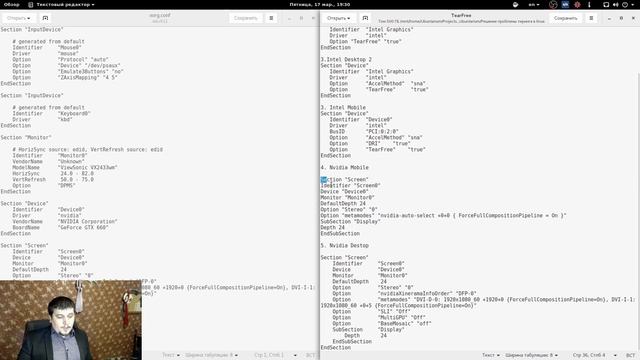The height and width of the screenshot is (360, 640).
Task: Open the Открыть dropdown in xorg.conf window
Action: pyautogui.click(x=19, y=18)
